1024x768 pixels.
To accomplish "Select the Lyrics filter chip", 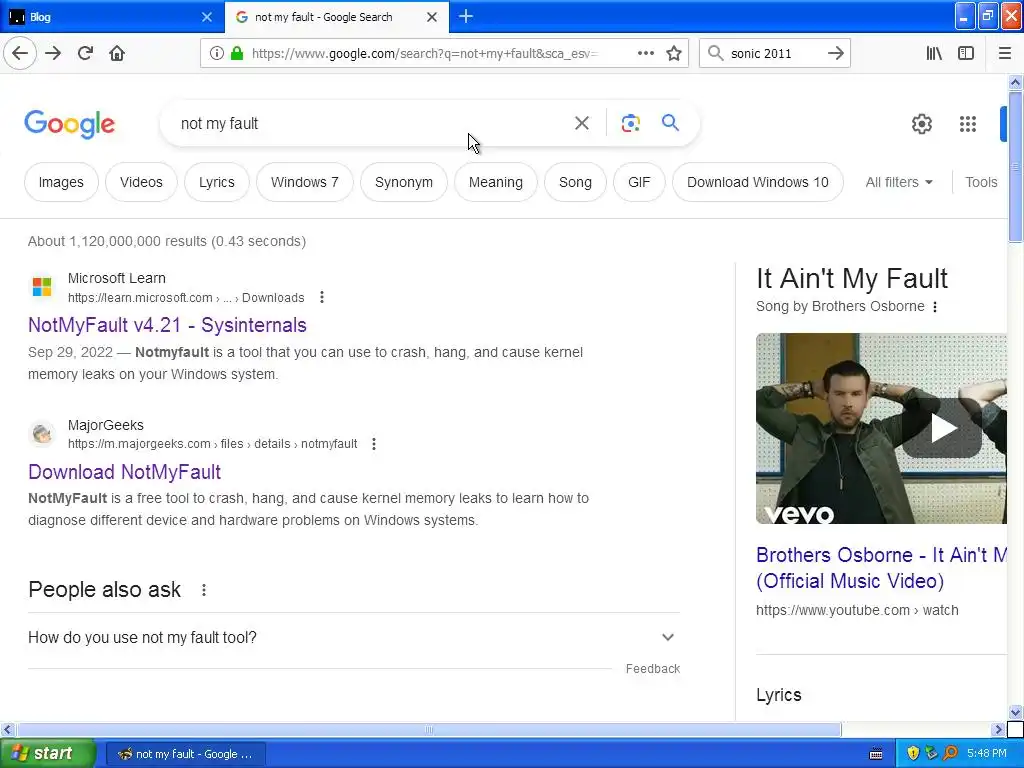I will [216, 182].
